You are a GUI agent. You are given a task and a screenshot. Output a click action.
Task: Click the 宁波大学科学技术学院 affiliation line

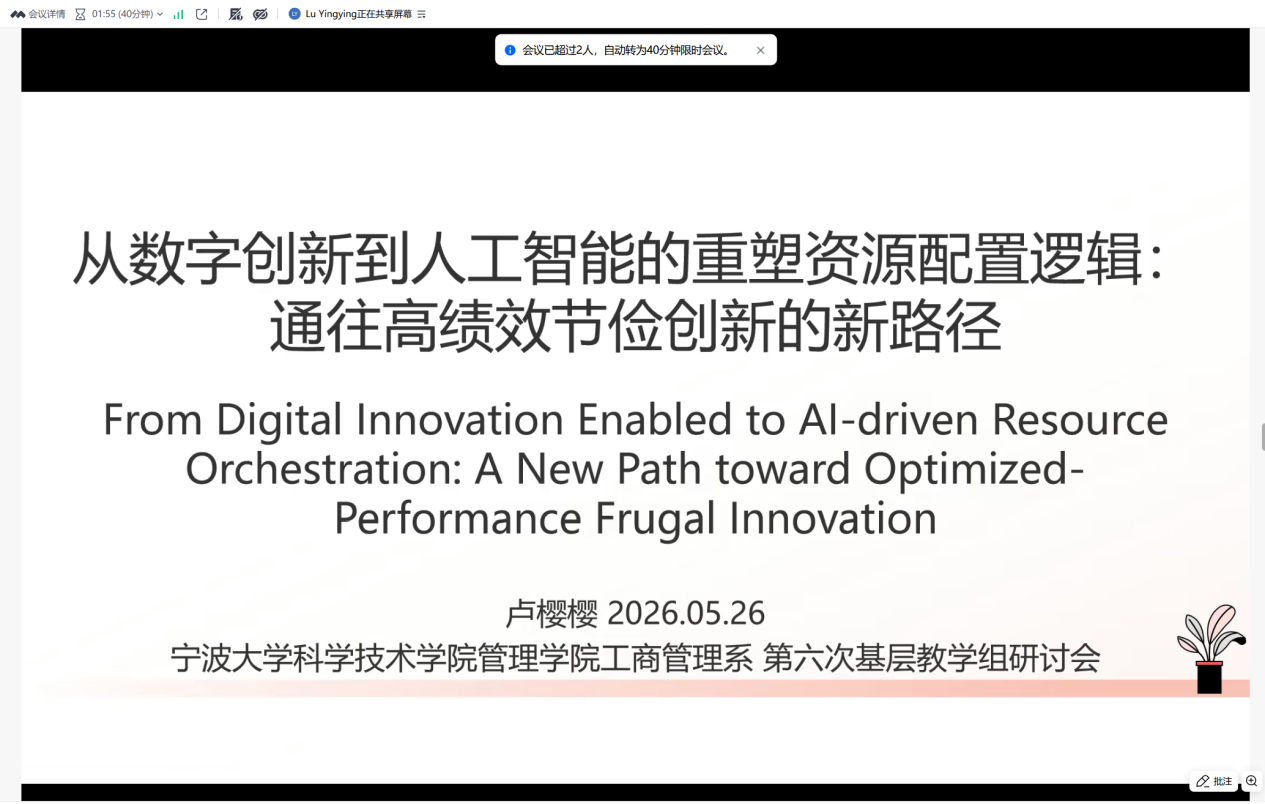point(636,658)
